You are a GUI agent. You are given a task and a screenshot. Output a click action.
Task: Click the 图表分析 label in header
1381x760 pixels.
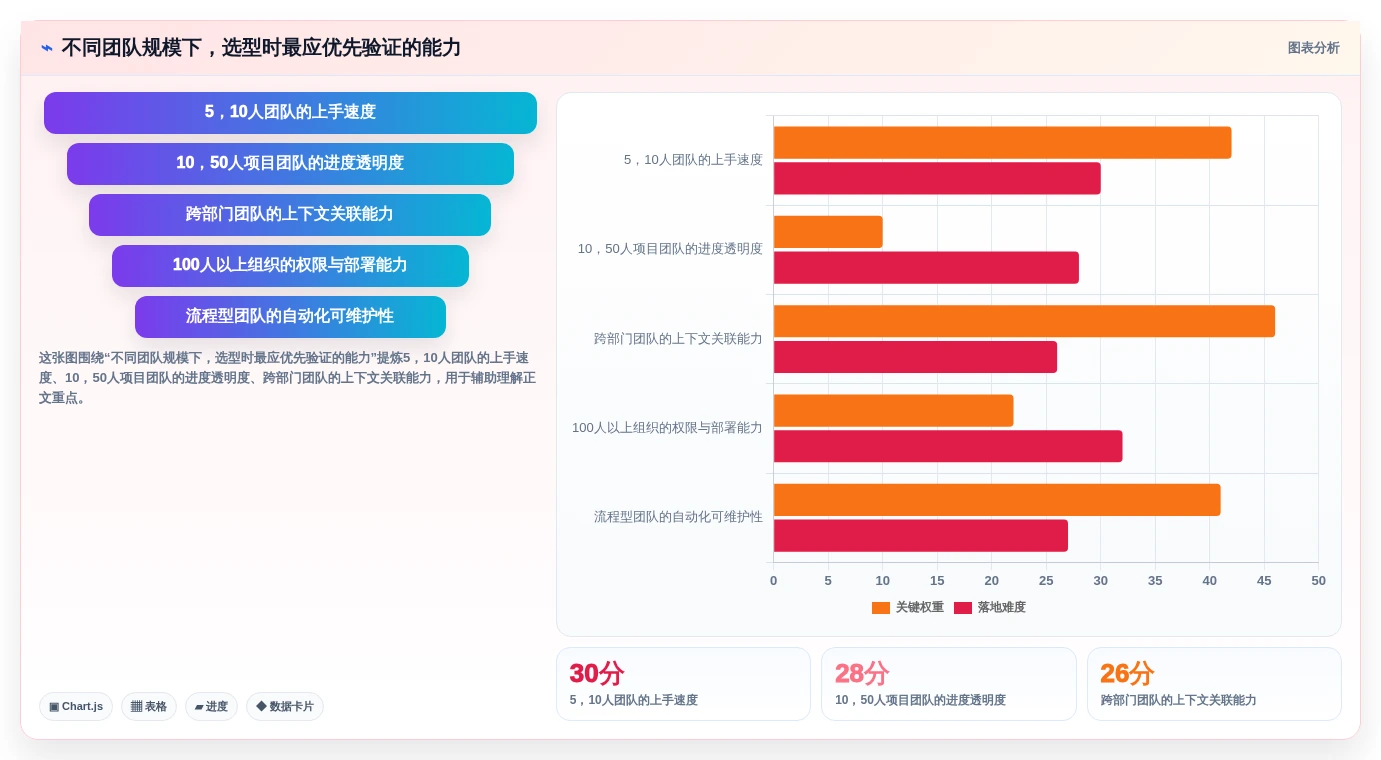coord(1313,48)
